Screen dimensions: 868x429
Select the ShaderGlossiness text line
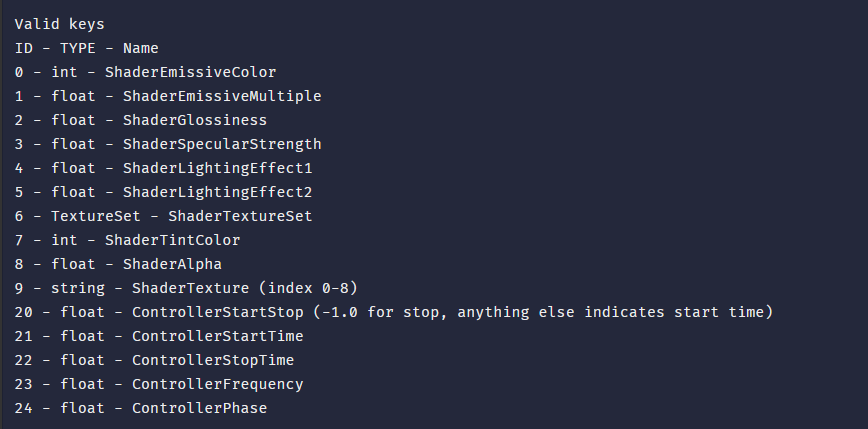pyautogui.click(x=195, y=120)
